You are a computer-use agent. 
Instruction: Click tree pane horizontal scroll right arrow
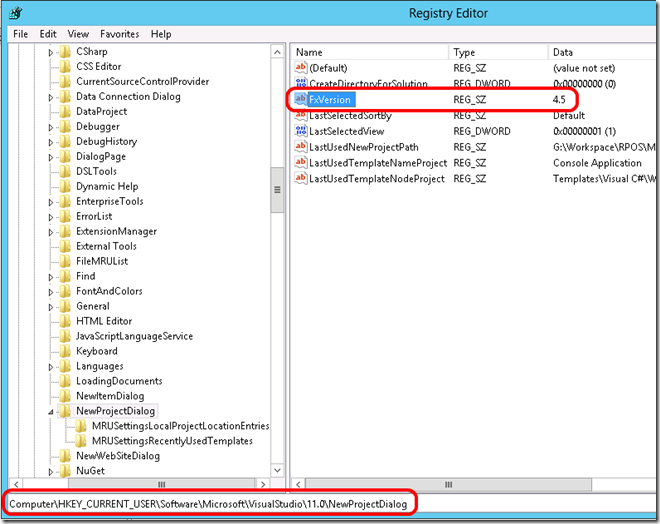click(x=263, y=484)
